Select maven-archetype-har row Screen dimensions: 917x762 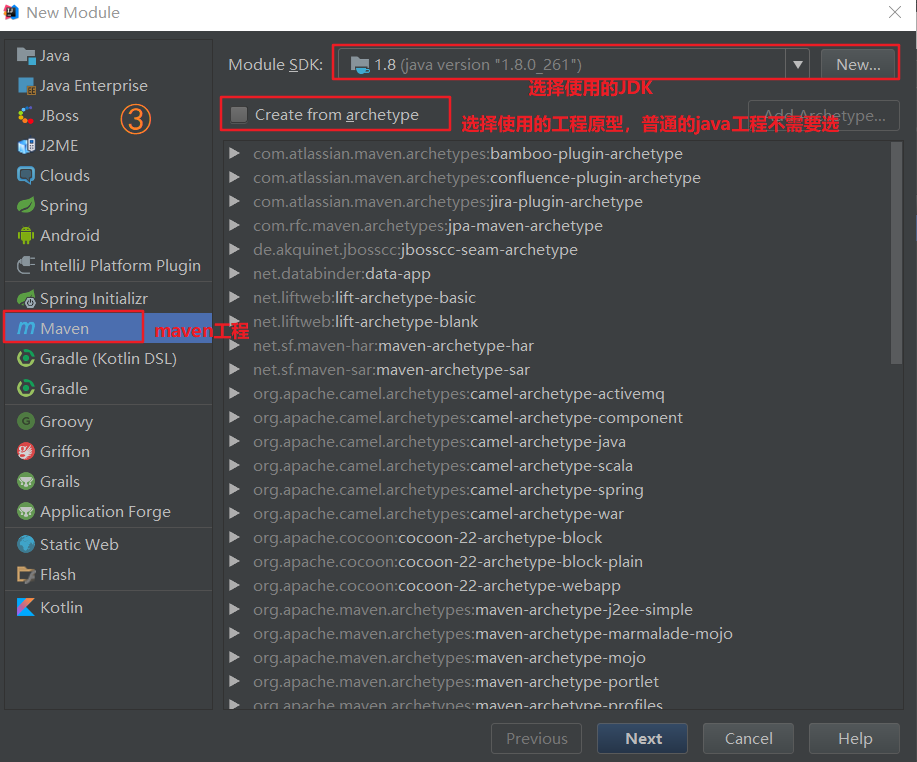[556, 345]
